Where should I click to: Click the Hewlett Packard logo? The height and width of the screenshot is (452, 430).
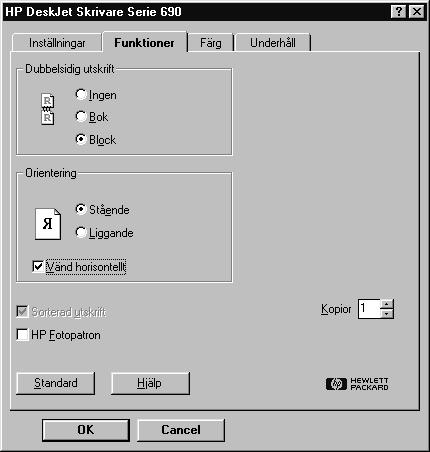(357, 384)
